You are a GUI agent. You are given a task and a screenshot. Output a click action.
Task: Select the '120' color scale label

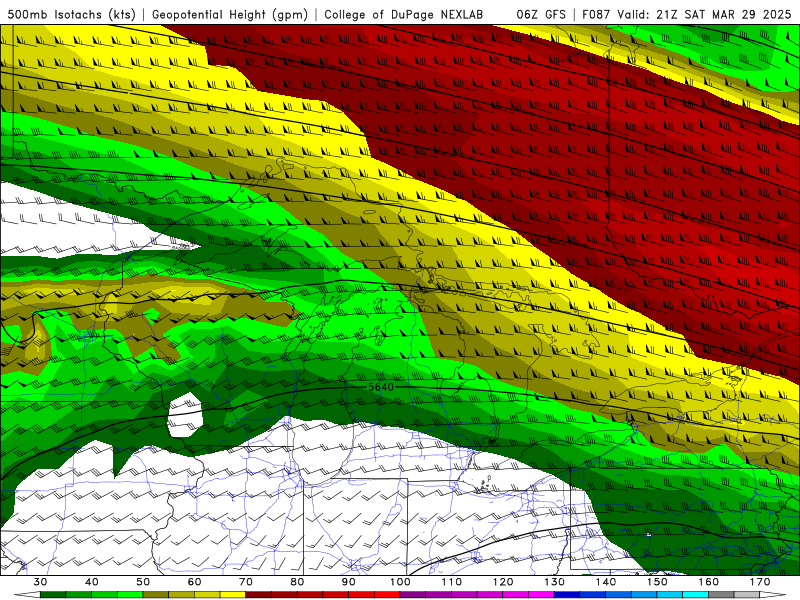pyautogui.click(x=503, y=582)
